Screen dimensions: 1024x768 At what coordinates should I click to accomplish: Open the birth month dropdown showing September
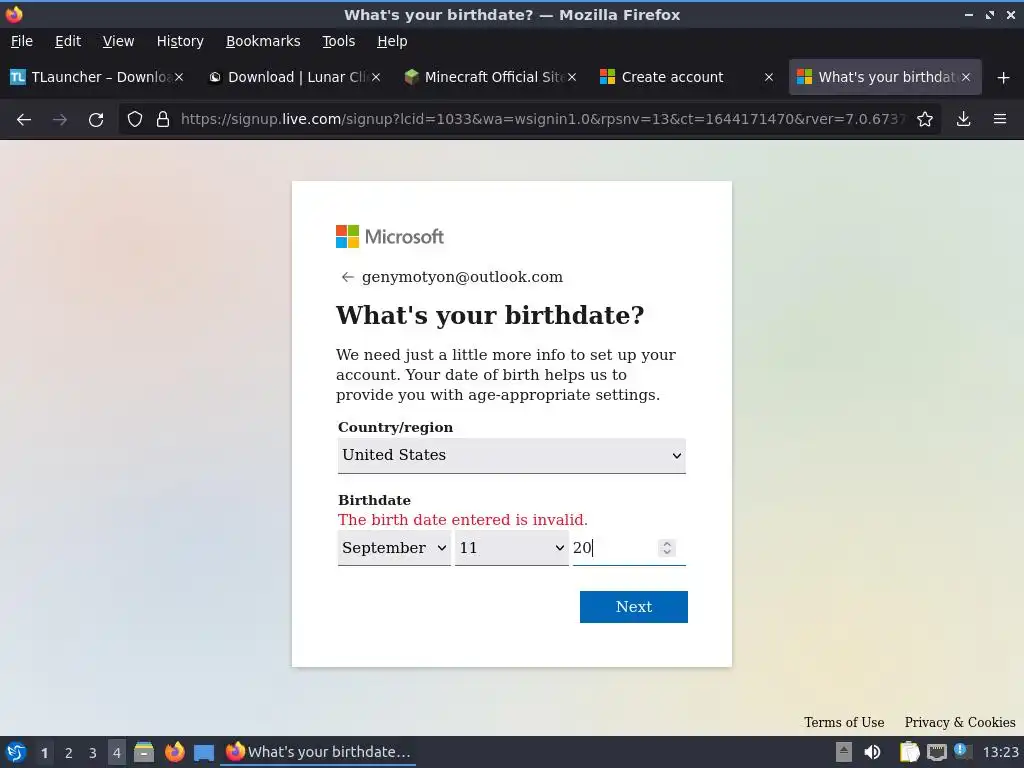tap(394, 548)
